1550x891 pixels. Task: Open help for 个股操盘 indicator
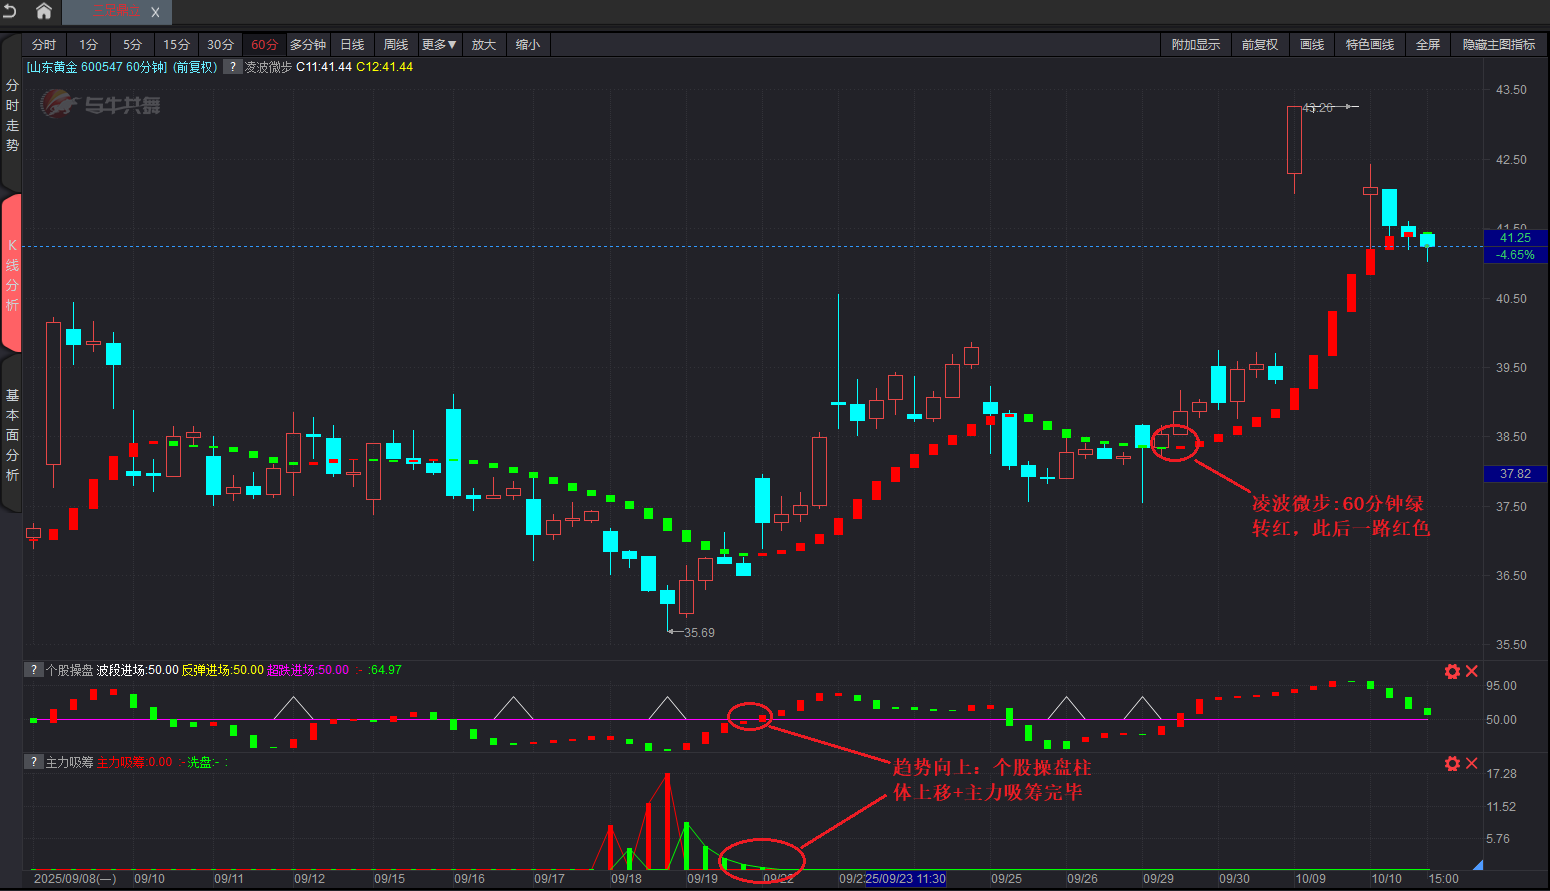(34, 670)
